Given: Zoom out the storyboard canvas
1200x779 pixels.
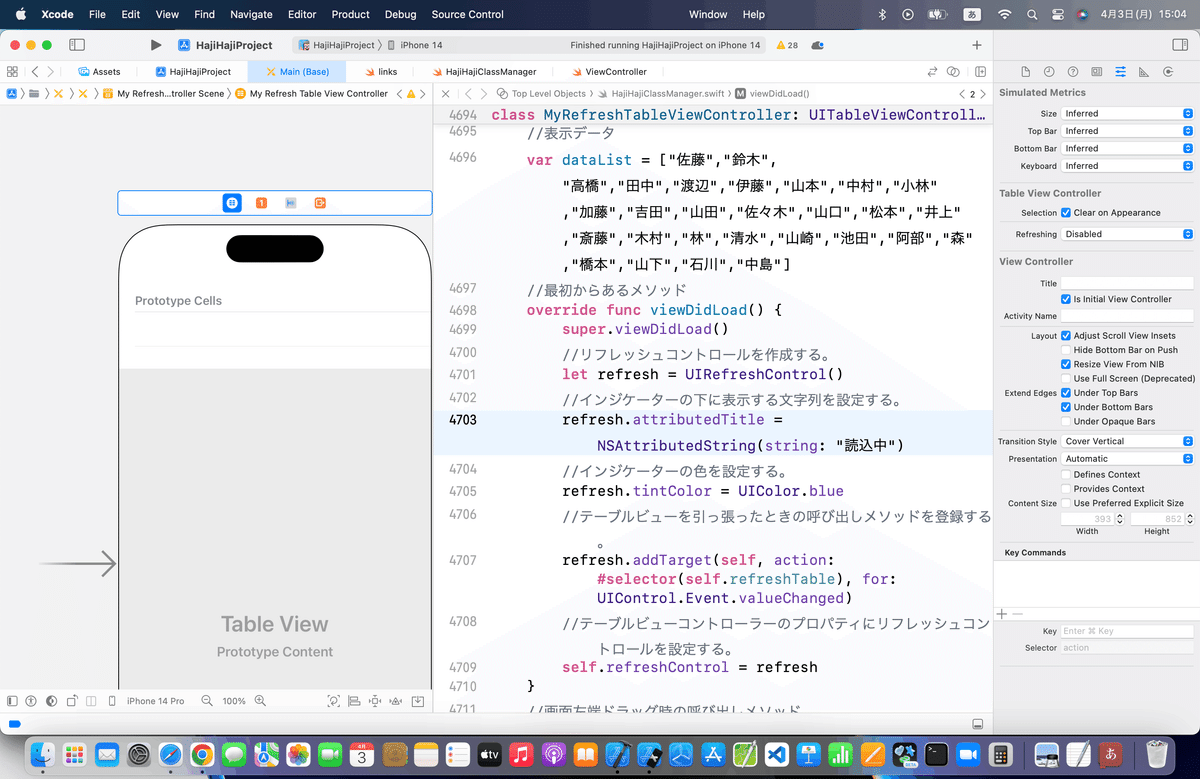Looking at the screenshot, I should 207,701.
